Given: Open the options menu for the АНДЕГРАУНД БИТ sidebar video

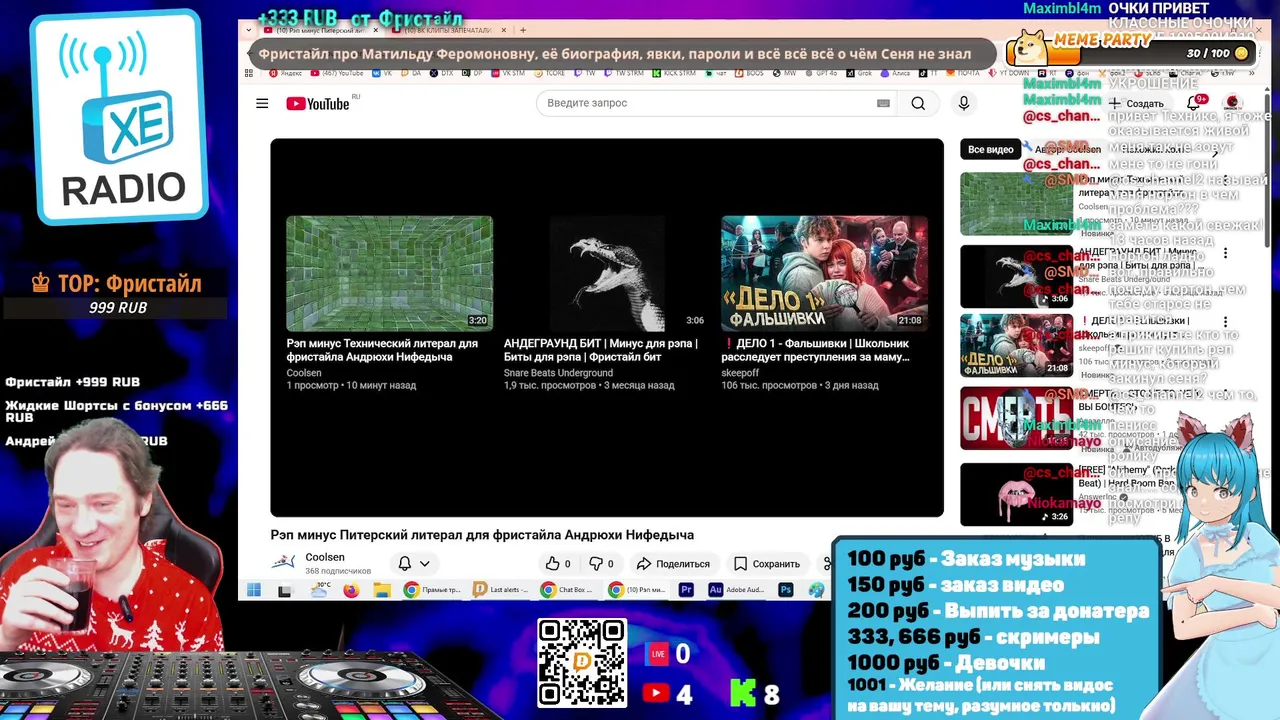Looking at the screenshot, I should (x=1225, y=253).
